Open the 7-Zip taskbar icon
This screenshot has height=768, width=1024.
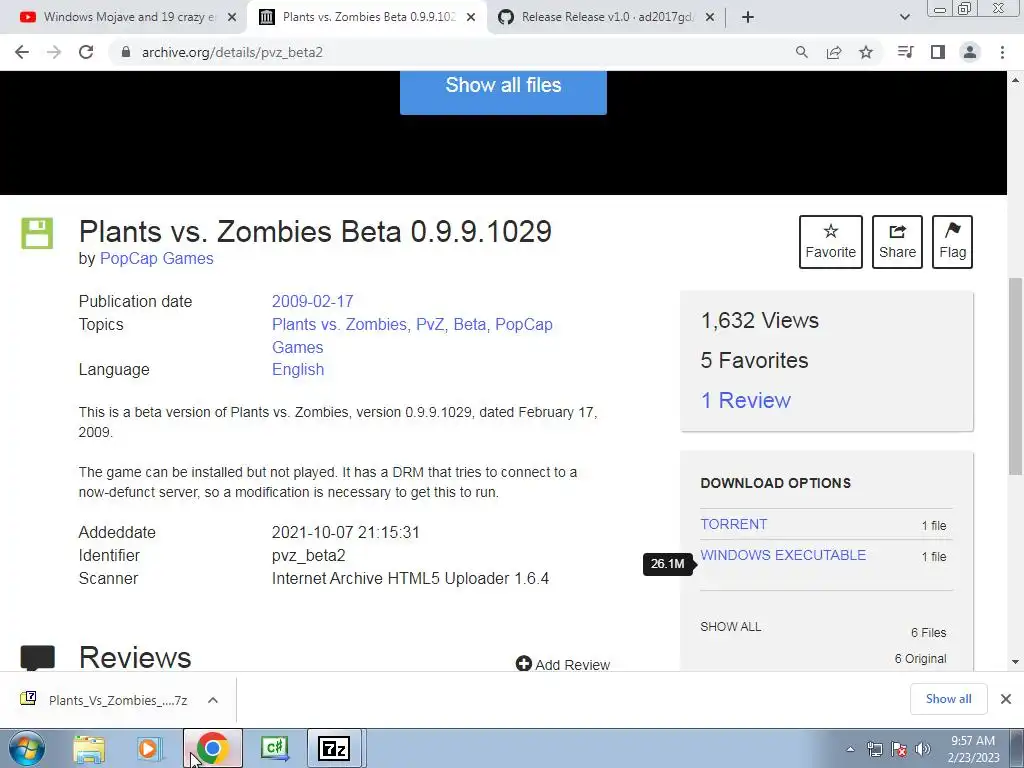[334, 748]
